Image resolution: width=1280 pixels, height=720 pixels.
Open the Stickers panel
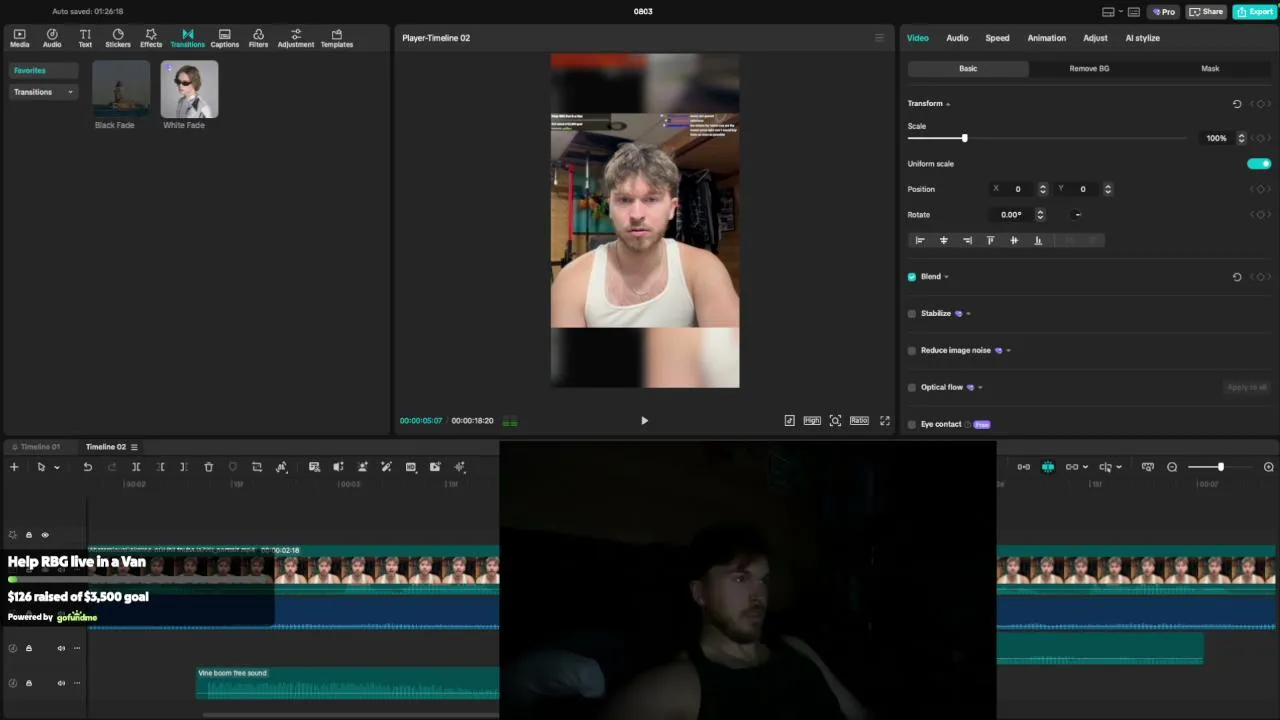[x=118, y=38]
